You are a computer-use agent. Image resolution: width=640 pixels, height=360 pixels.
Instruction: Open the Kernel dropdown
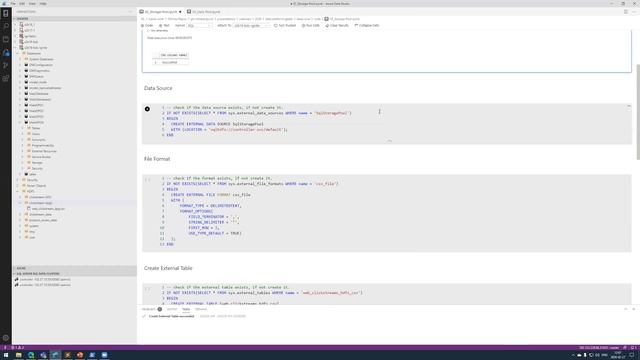tap(200, 25)
